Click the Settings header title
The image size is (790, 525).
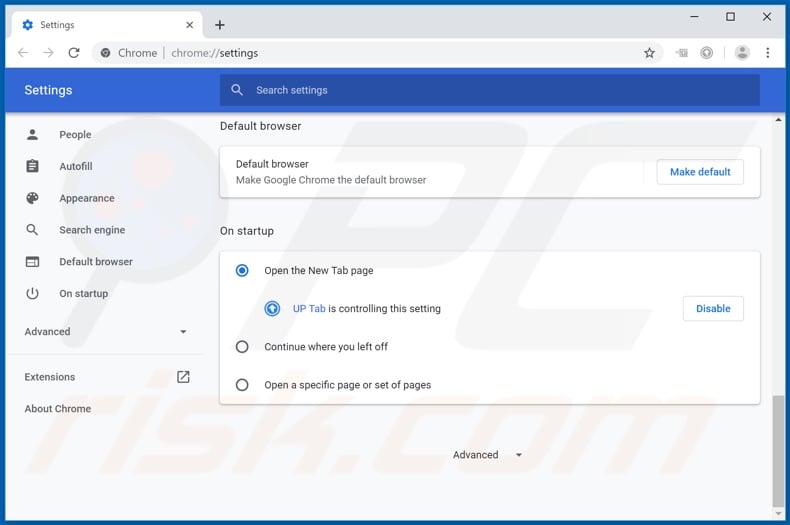[x=48, y=90]
